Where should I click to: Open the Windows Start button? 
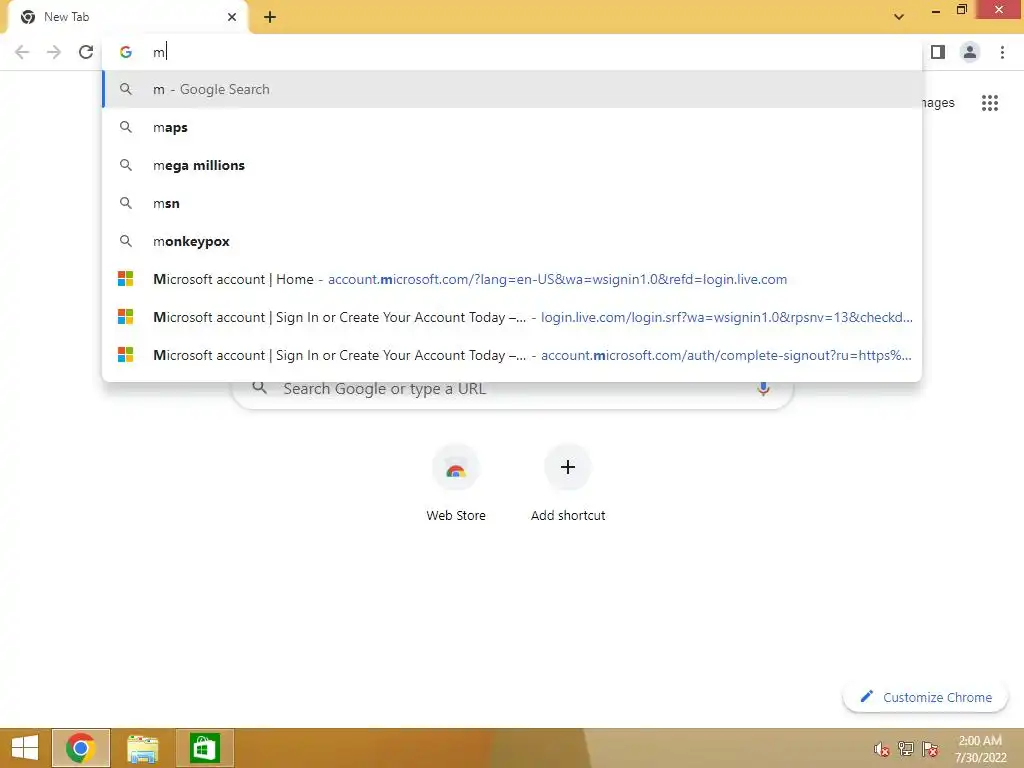pos(25,748)
